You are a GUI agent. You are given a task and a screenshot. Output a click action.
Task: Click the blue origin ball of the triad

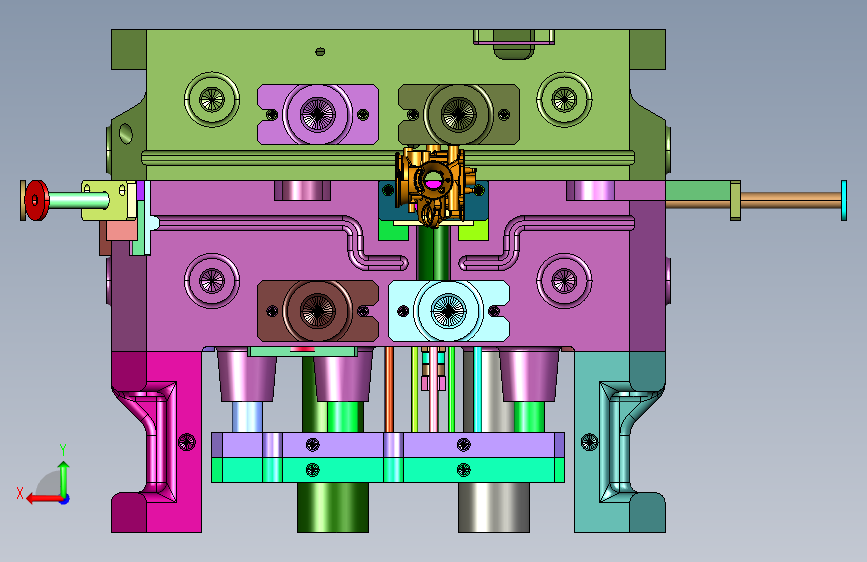point(65,499)
